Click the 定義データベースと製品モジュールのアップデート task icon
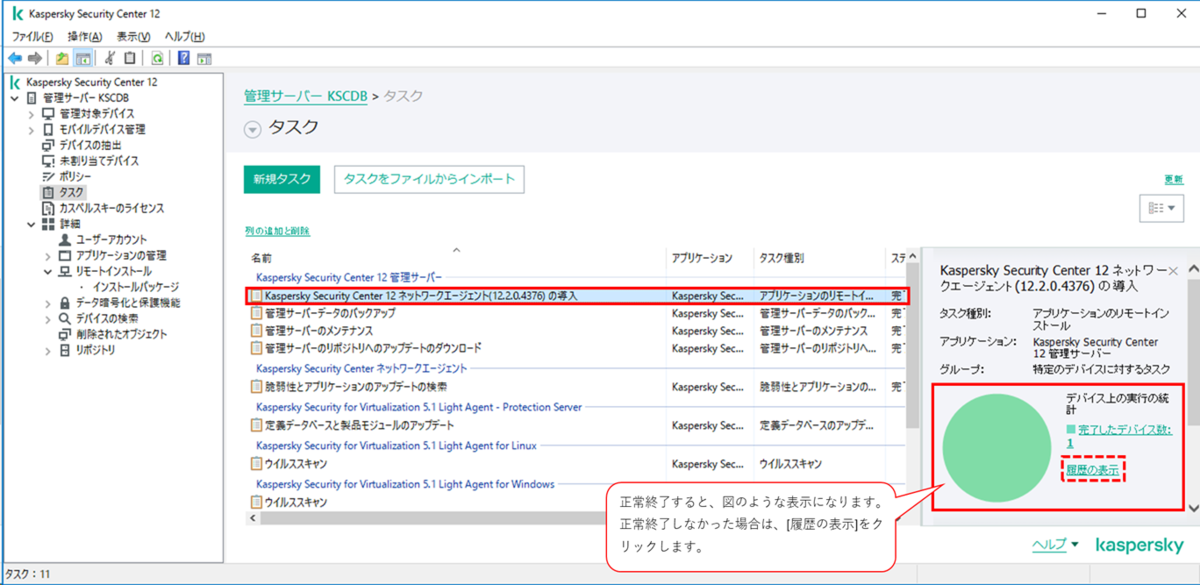Screen dimensions: 1200x585 pyautogui.click(x=256, y=425)
